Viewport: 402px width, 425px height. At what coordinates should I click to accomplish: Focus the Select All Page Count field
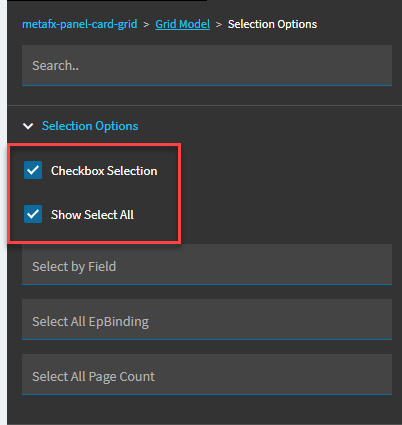pyautogui.click(x=207, y=375)
